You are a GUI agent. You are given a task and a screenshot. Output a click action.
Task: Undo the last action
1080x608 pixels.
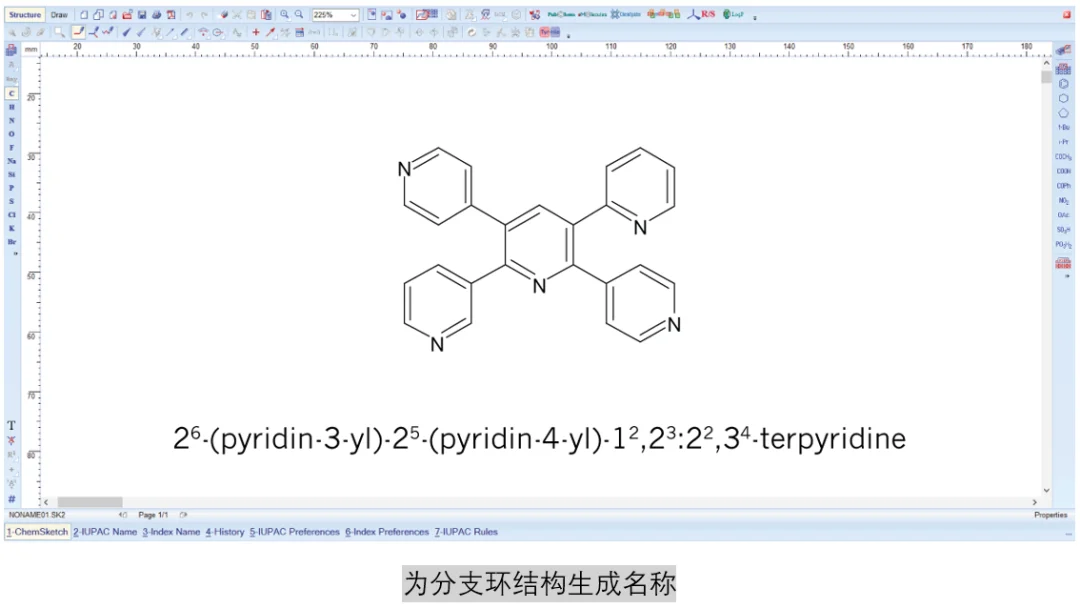pyautogui.click(x=189, y=14)
